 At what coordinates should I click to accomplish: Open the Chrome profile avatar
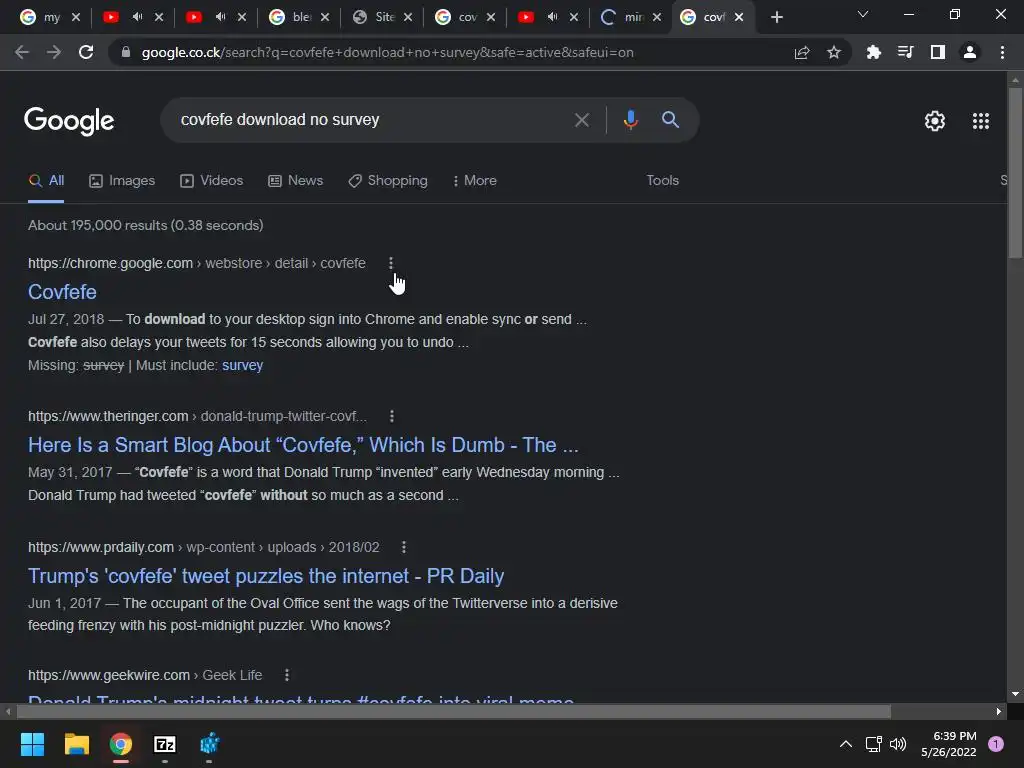click(970, 52)
